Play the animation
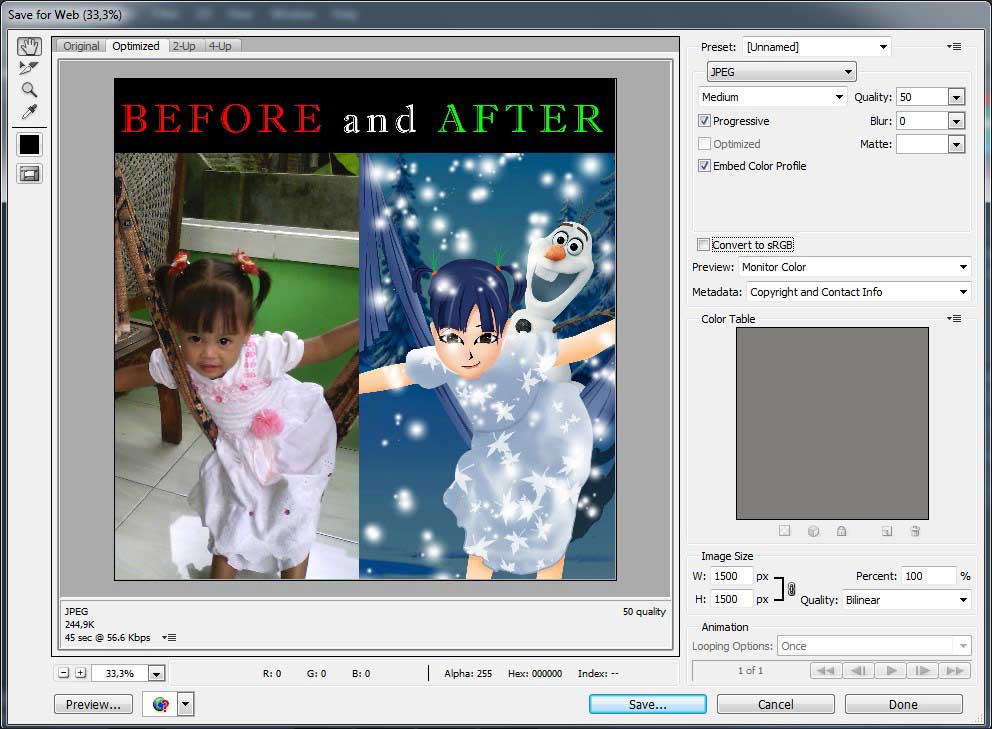 [891, 670]
